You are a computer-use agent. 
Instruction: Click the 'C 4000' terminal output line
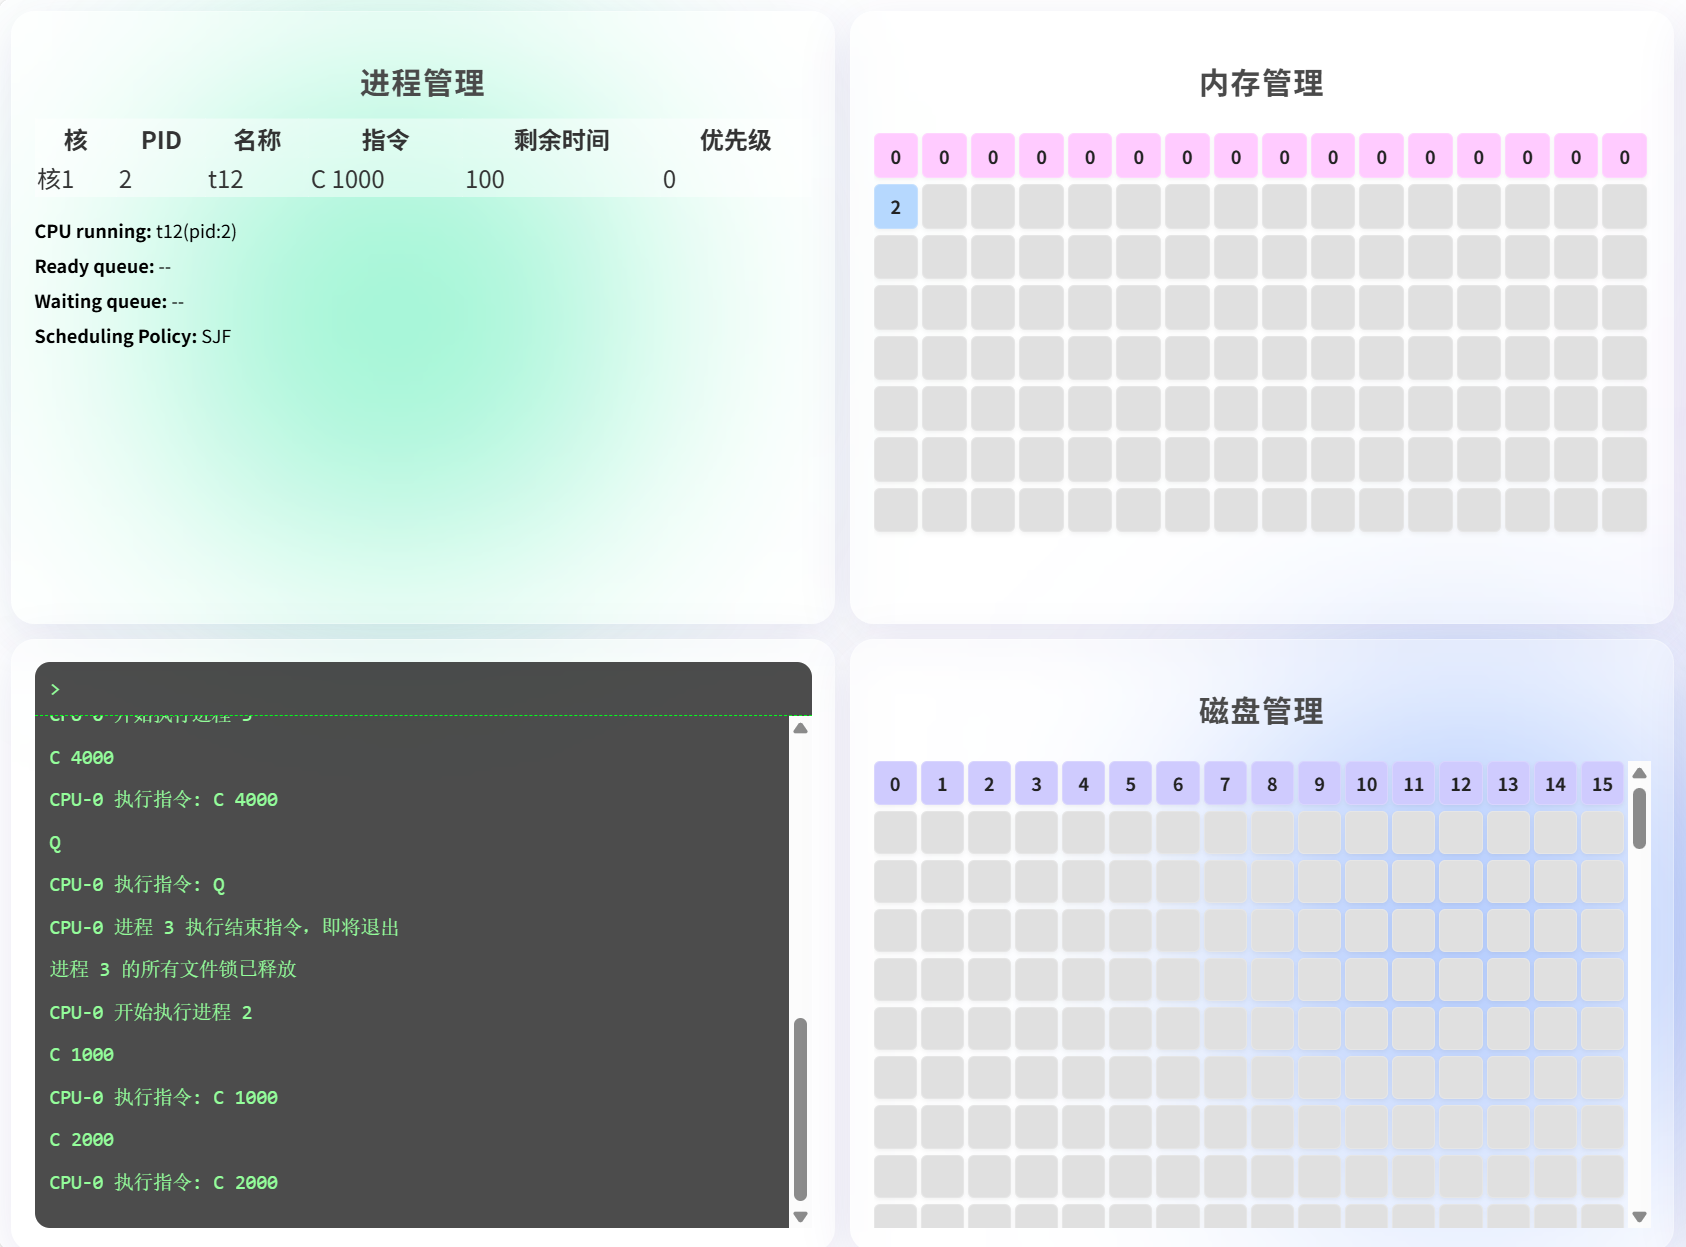tap(82, 758)
